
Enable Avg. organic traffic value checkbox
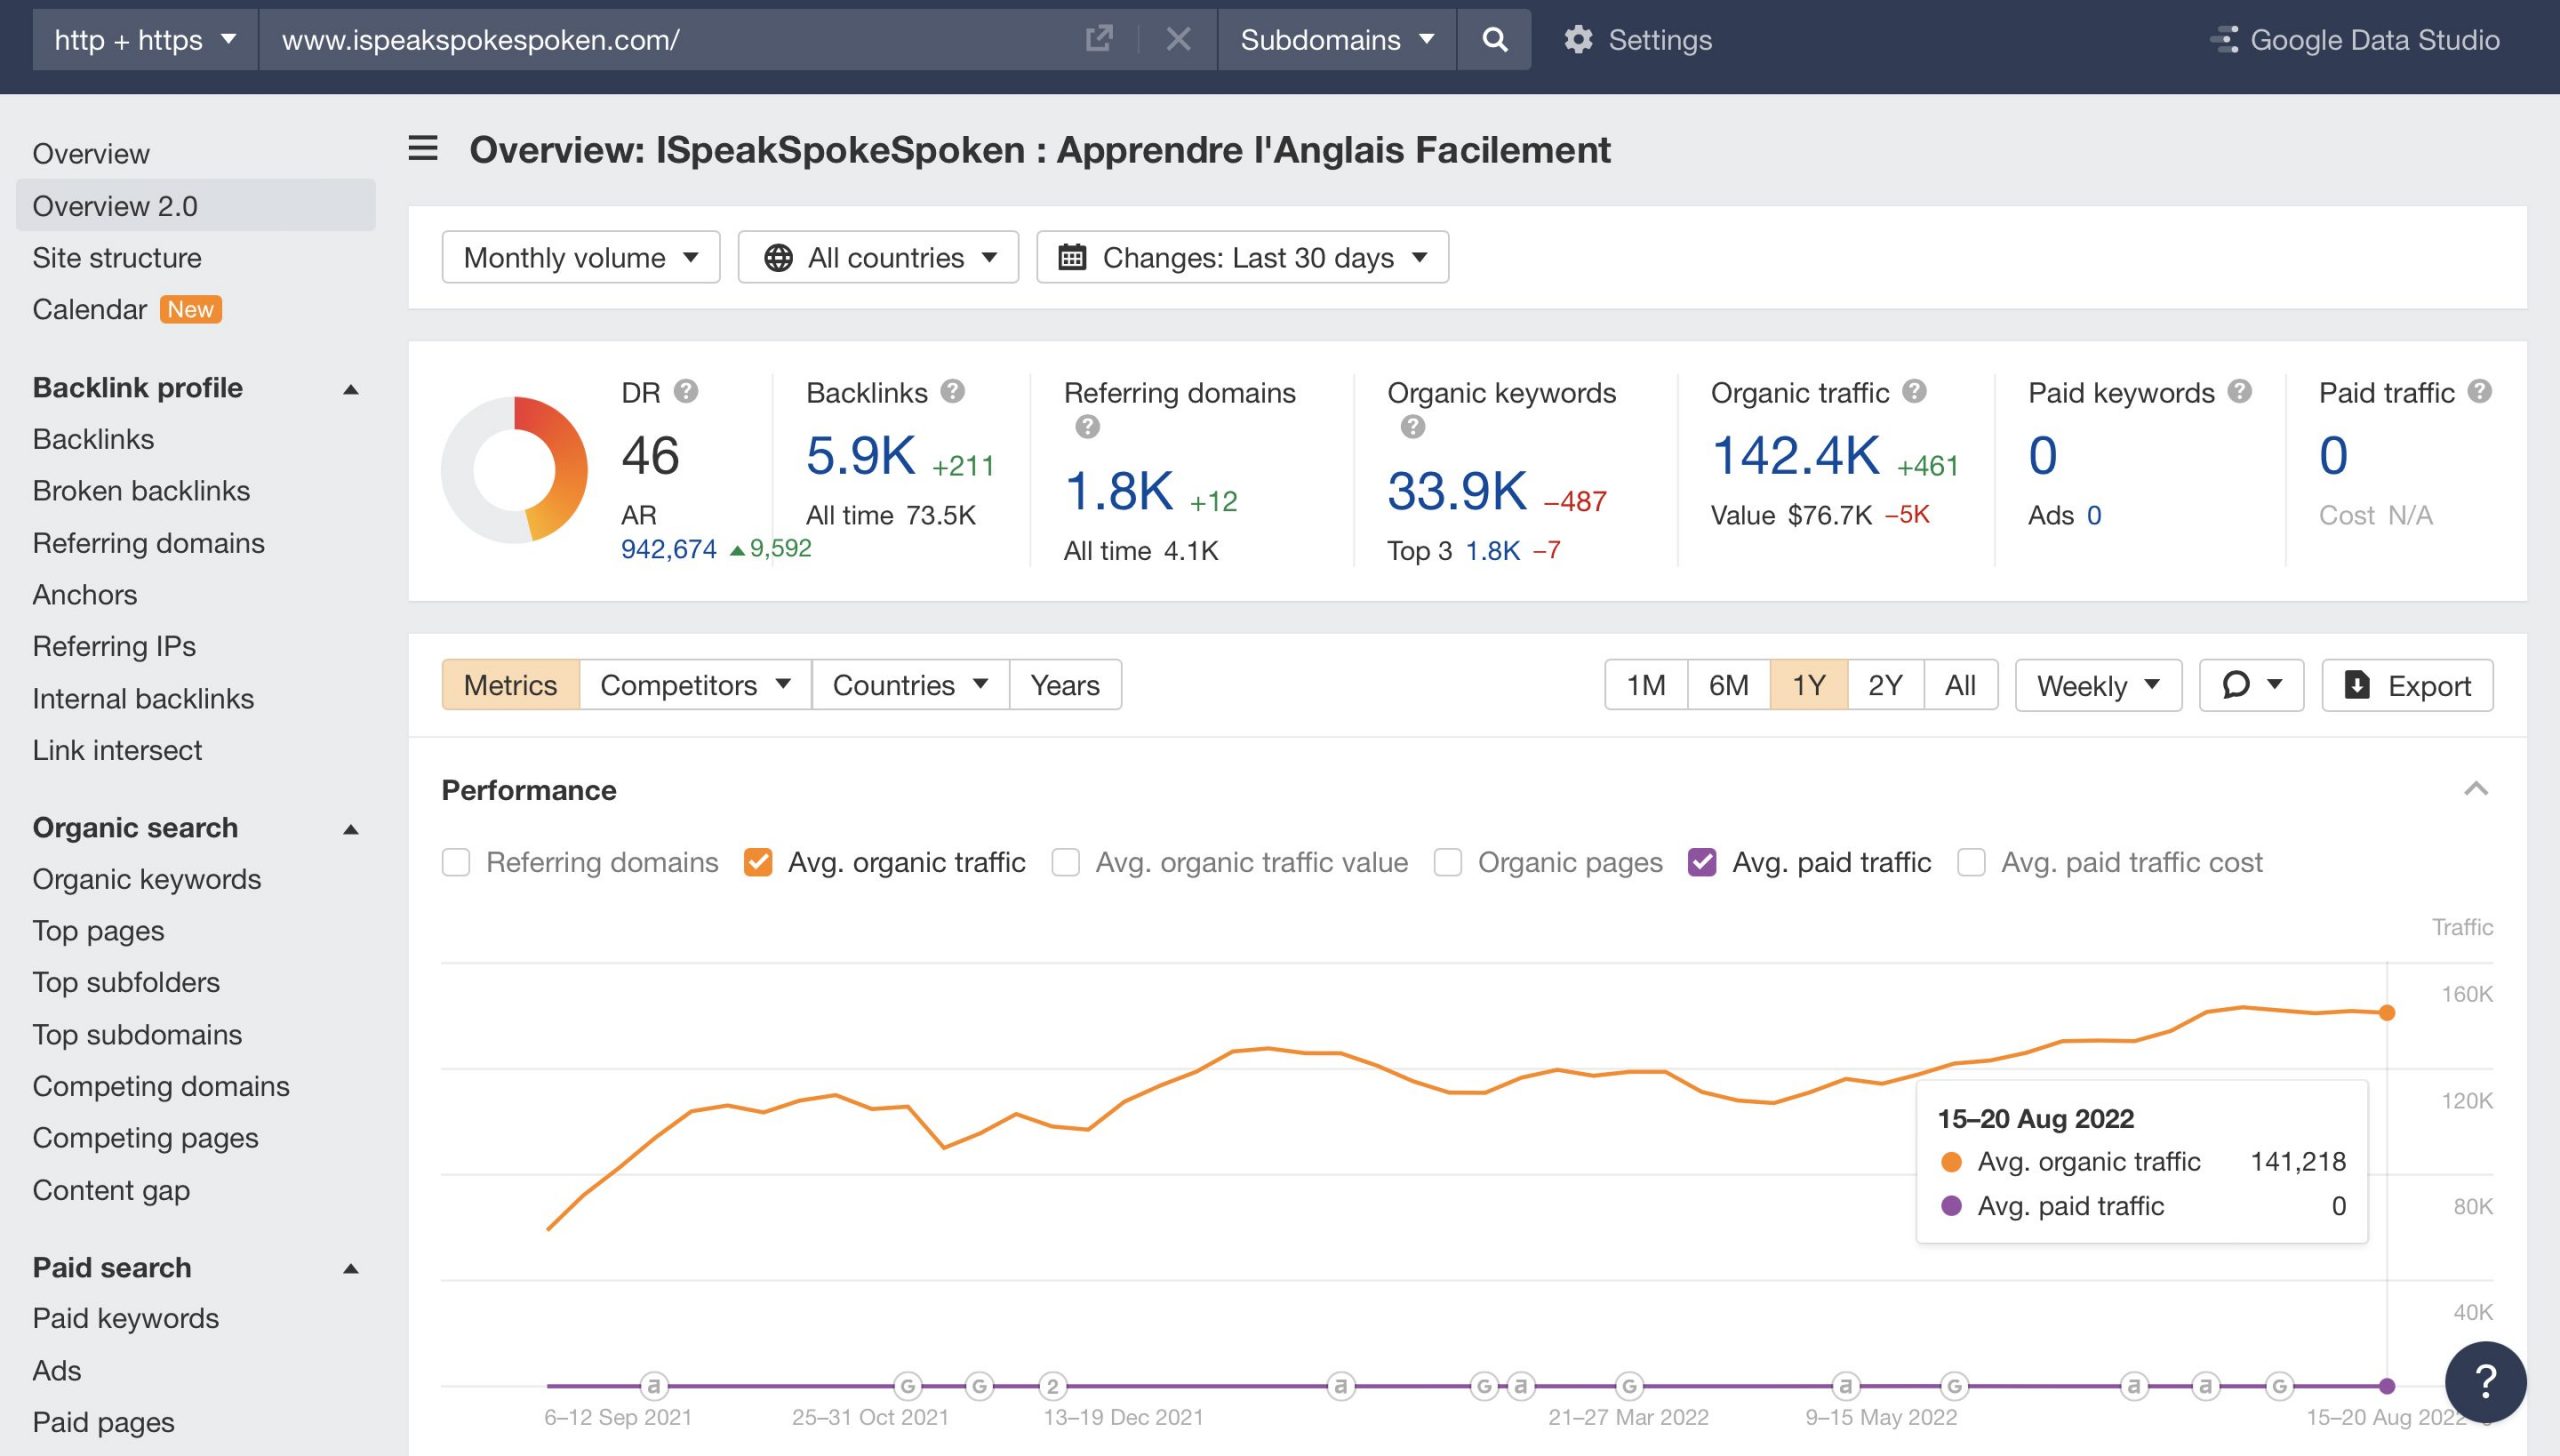tap(1065, 862)
